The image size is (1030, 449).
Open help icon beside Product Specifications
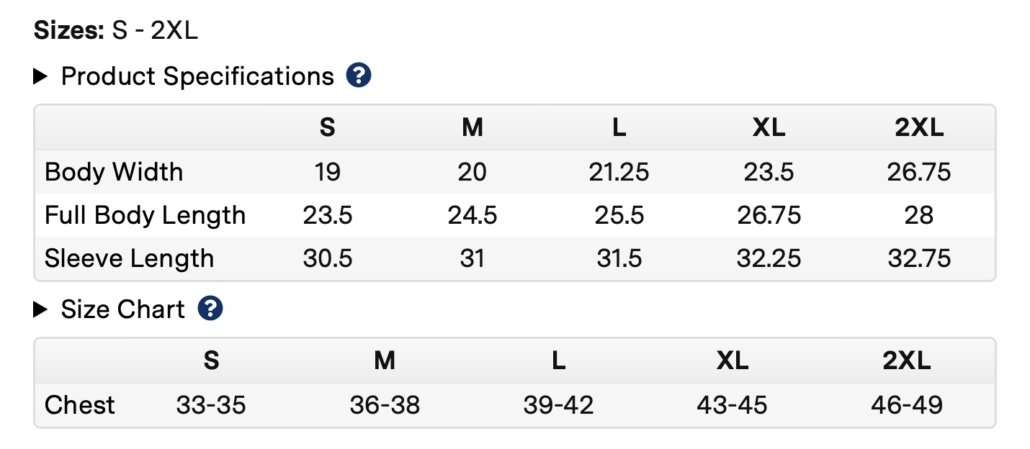pos(359,75)
